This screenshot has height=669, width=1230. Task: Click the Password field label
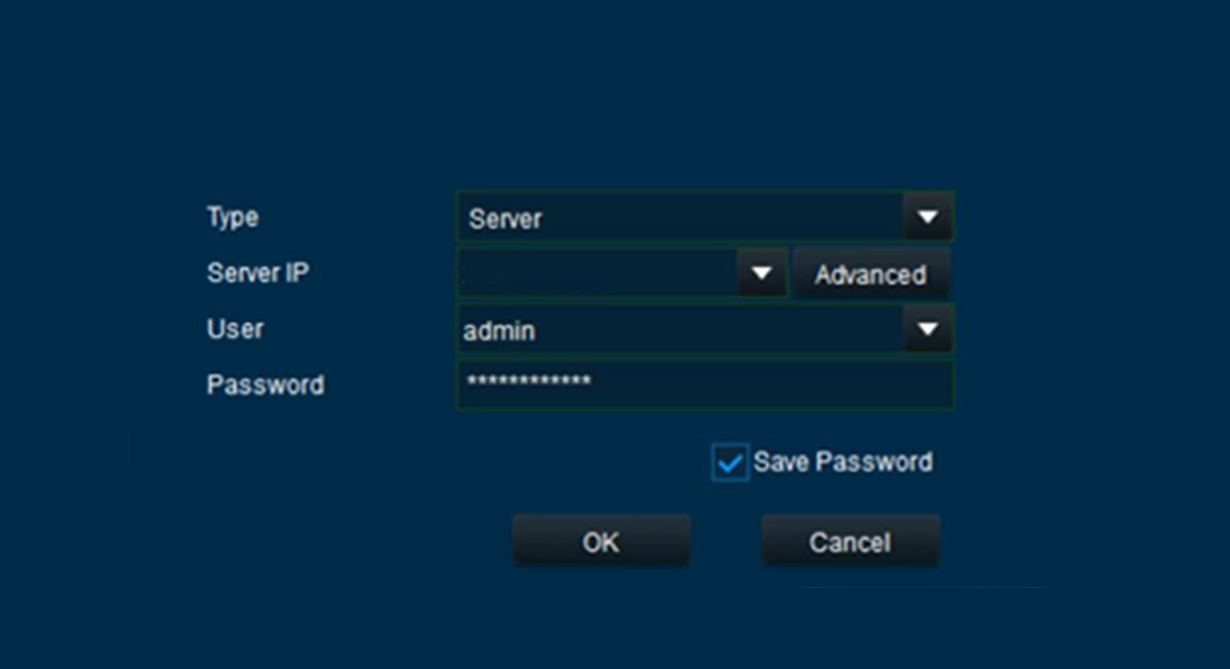[x=265, y=385]
